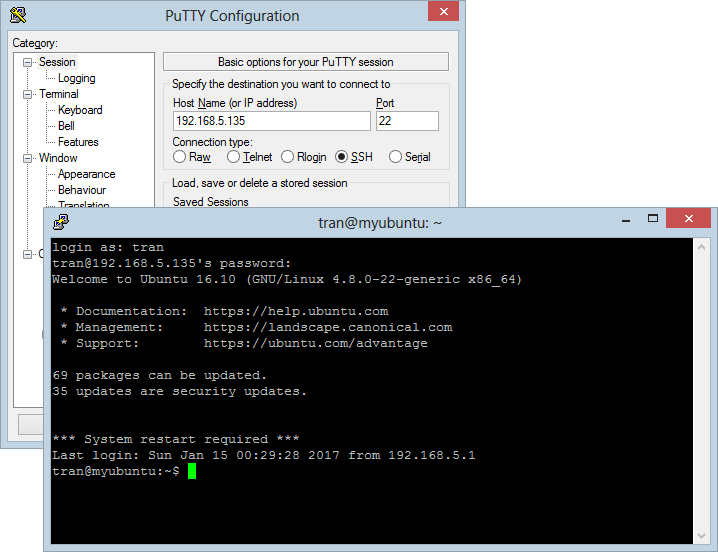The image size is (718, 552).
Task: Collapse the partially hidden Connection tree node
Action: pyautogui.click(x=27, y=254)
